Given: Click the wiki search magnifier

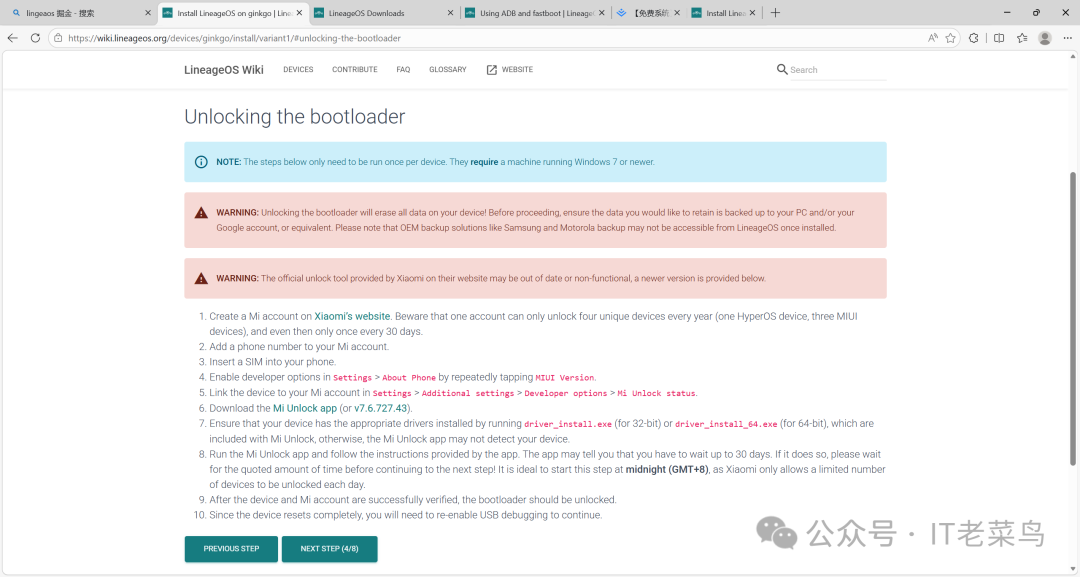Looking at the screenshot, I should [x=782, y=69].
